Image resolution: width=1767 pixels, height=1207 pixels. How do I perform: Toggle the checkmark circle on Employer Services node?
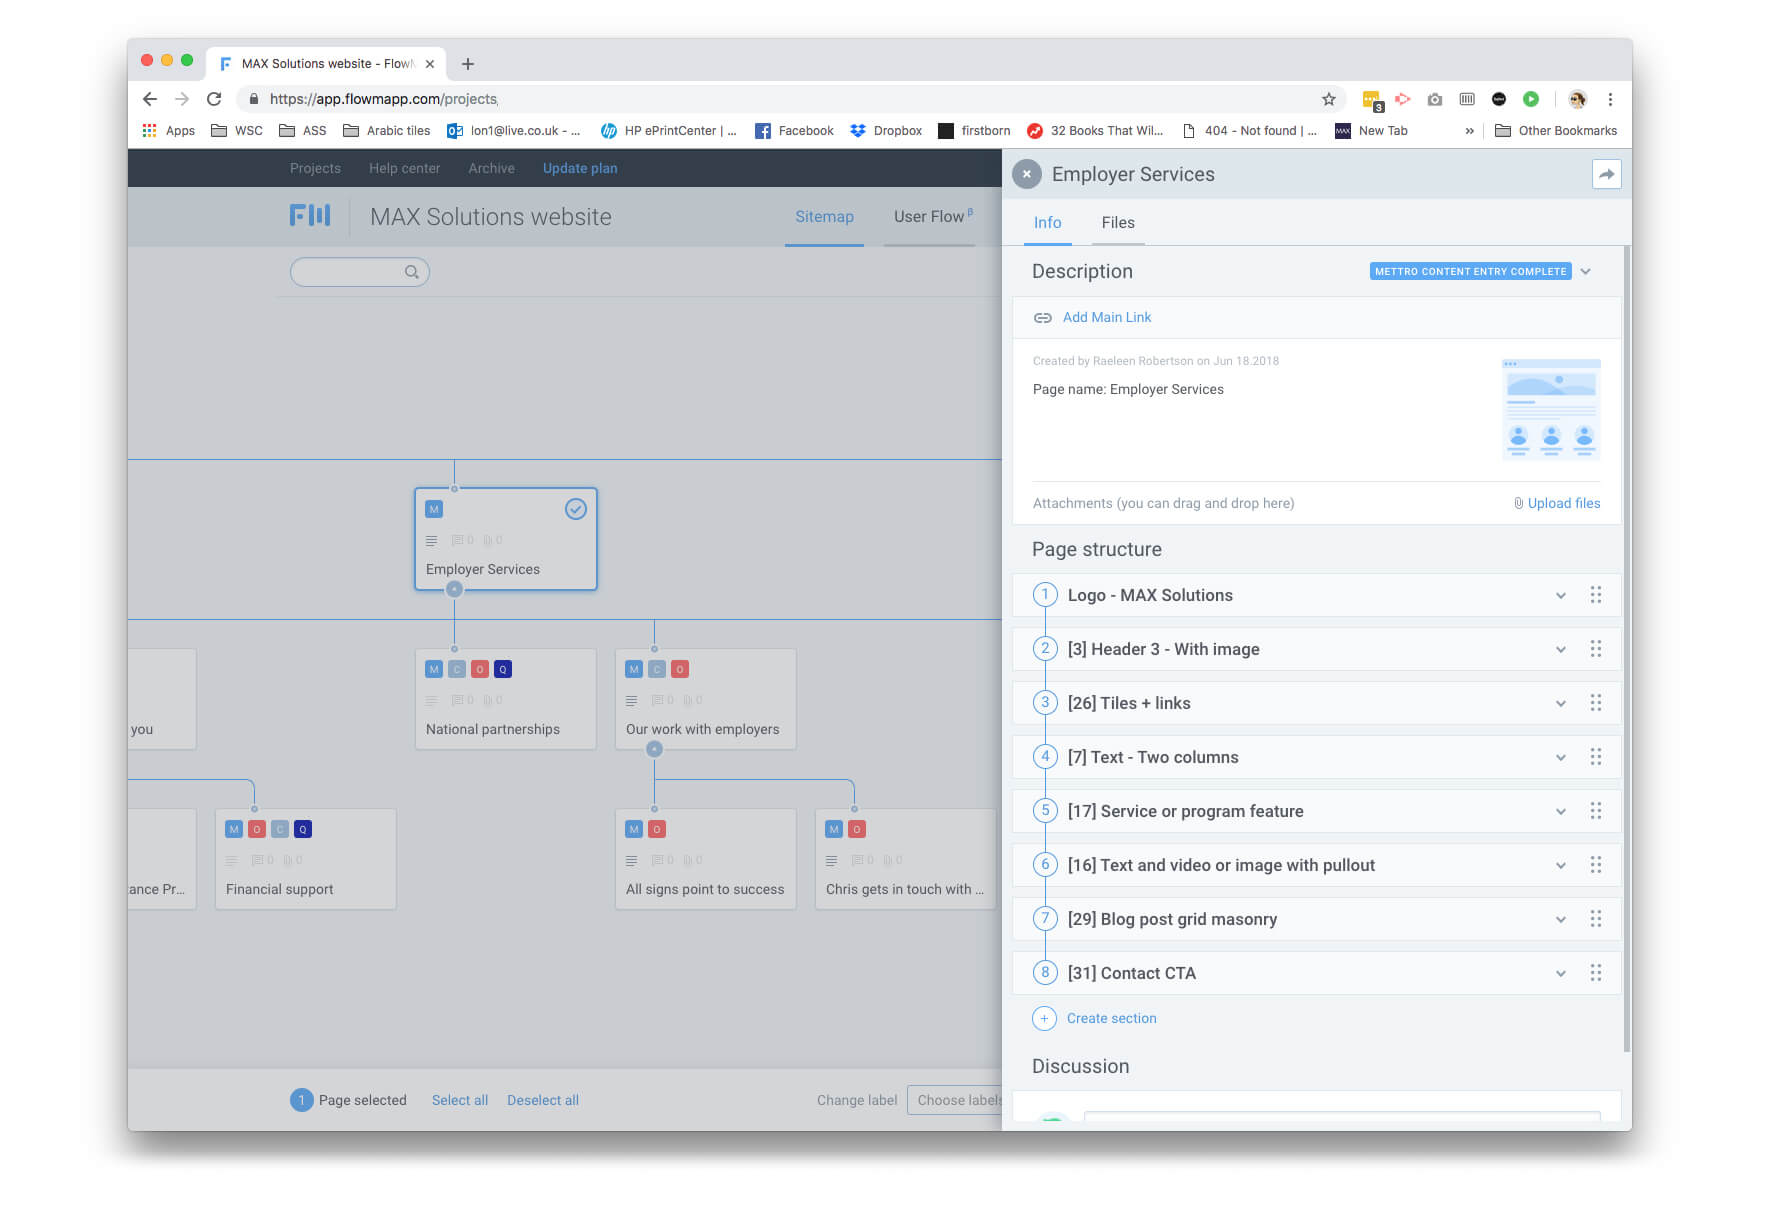pos(576,510)
